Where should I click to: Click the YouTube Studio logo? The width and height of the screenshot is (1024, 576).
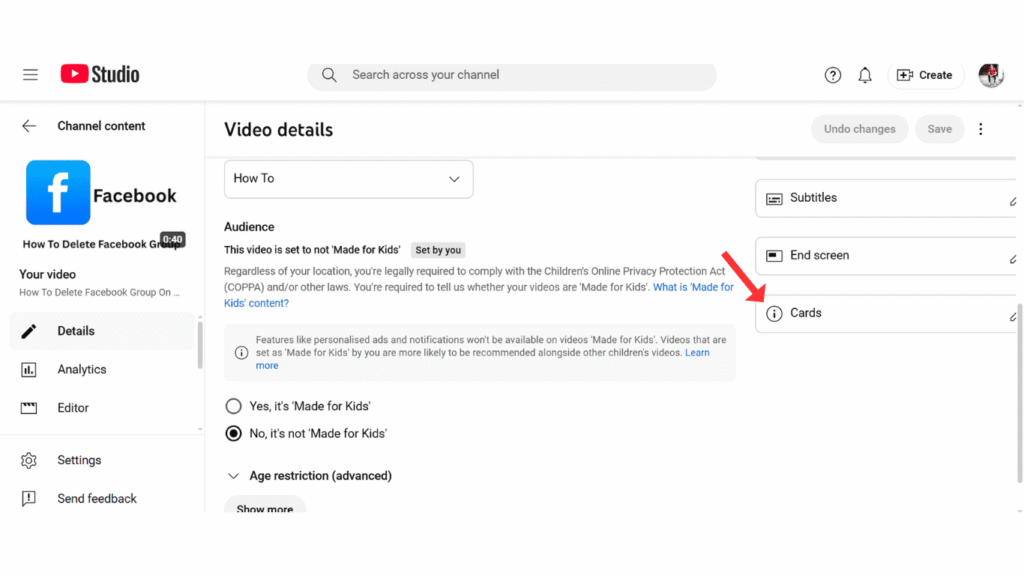pyautogui.click(x=100, y=74)
